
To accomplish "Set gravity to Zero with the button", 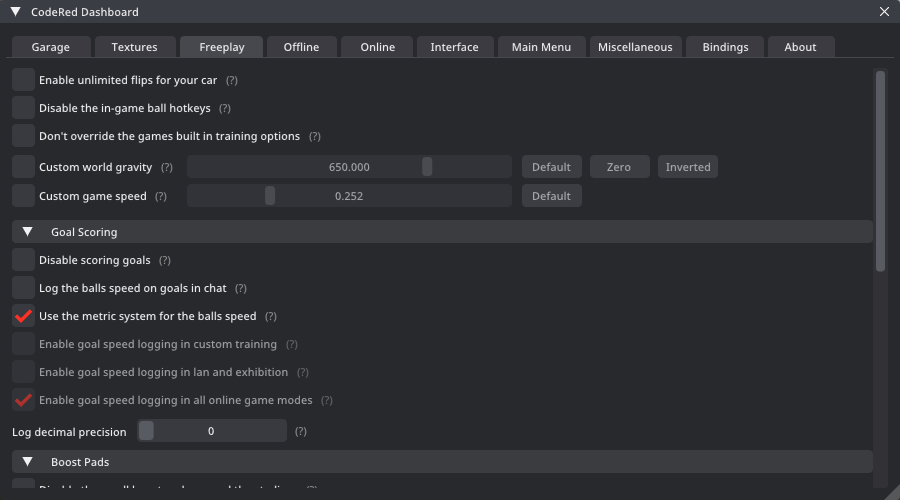I will click(619, 167).
